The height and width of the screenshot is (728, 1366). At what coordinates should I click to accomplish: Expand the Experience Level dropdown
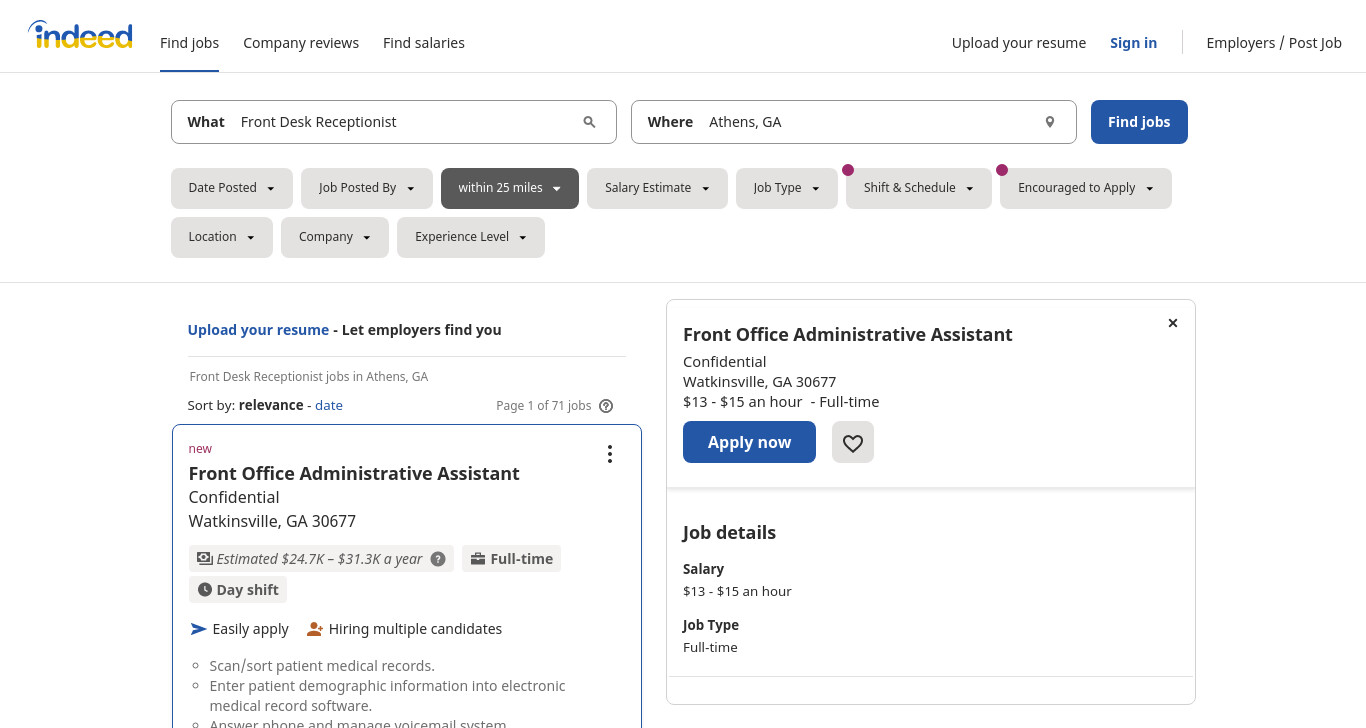pos(471,237)
